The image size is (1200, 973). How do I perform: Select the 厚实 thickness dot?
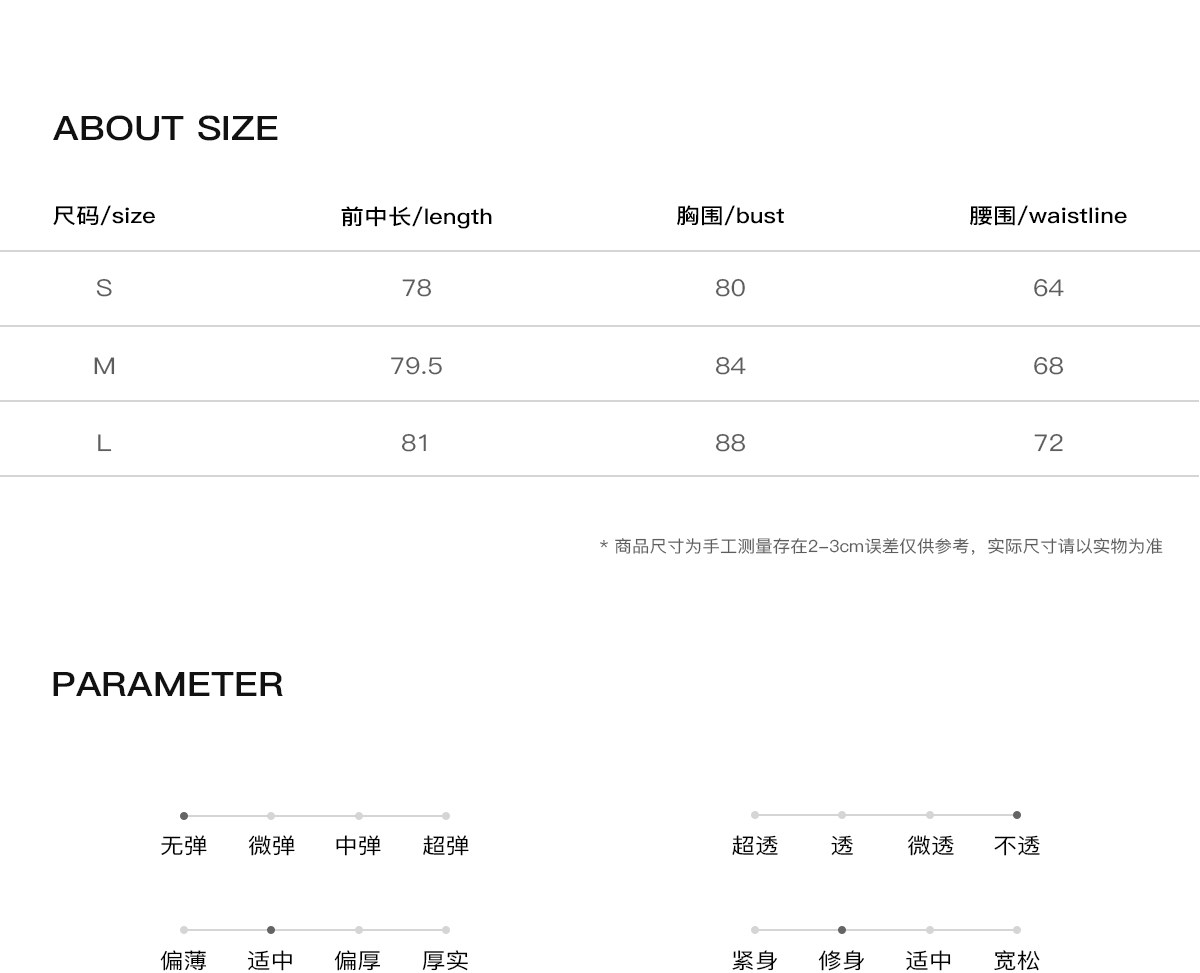coord(446,930)
